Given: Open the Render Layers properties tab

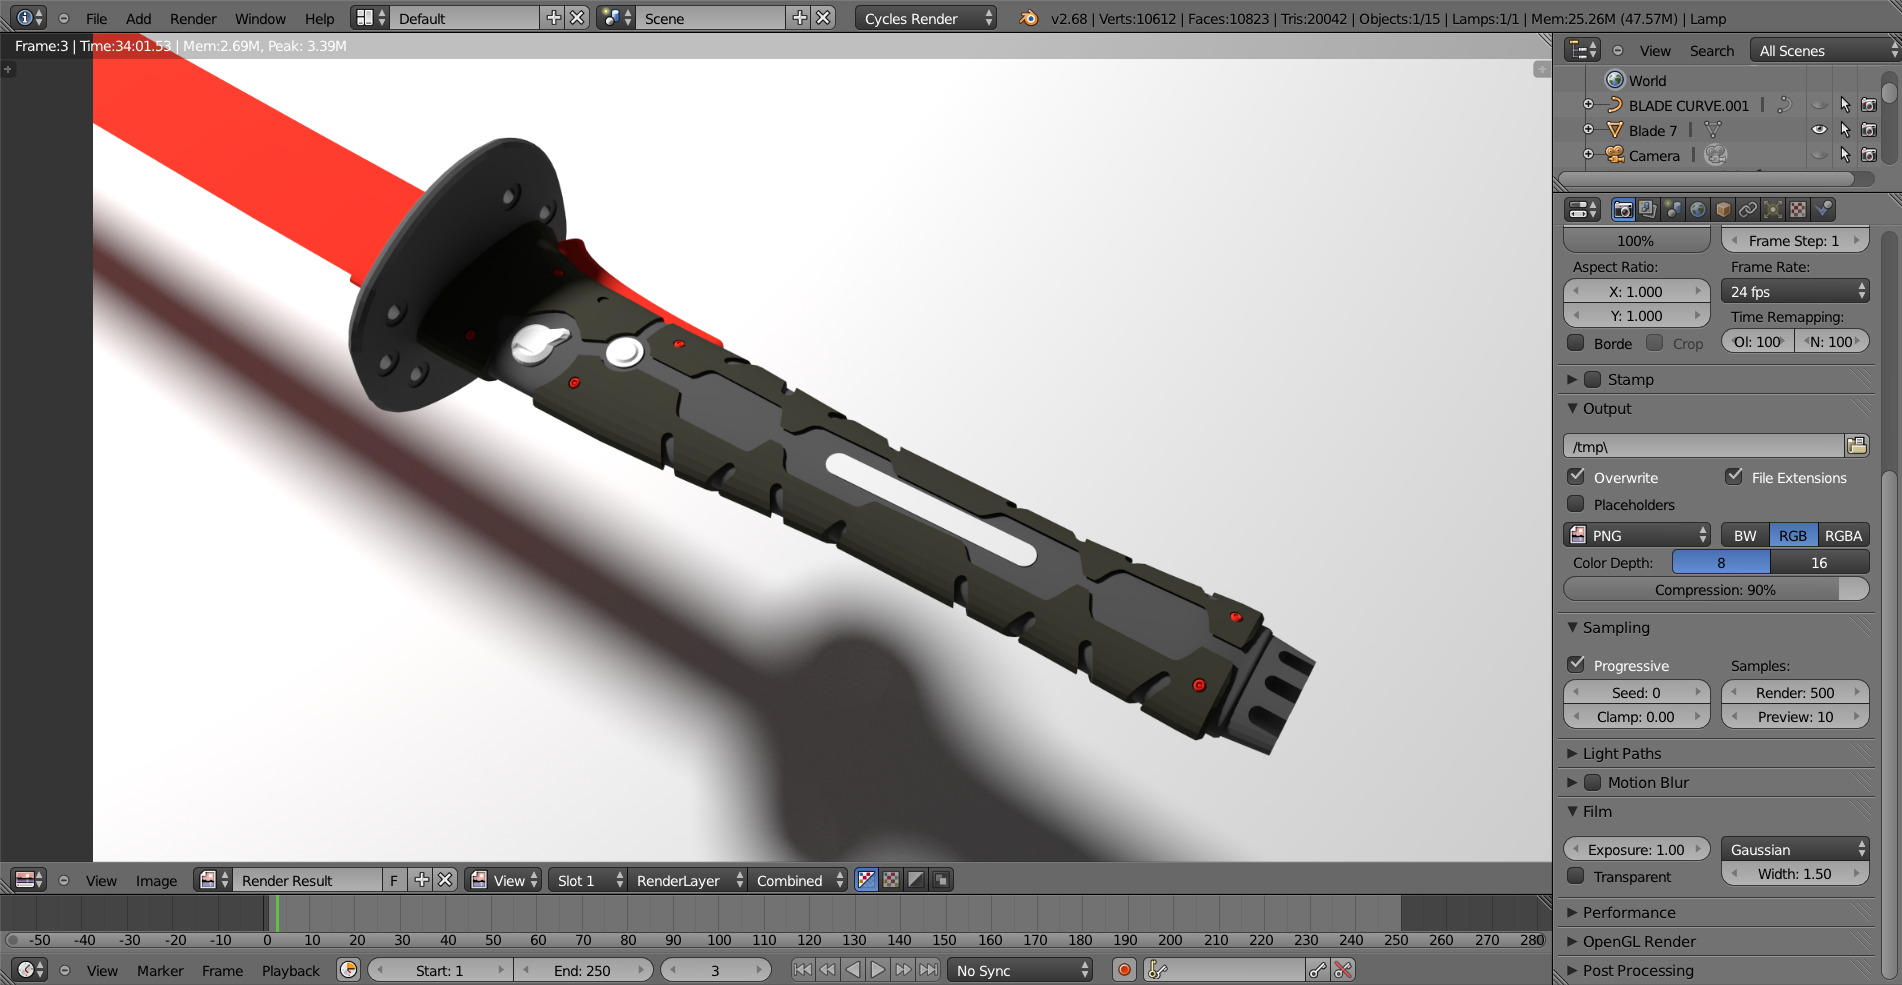Looking at the screenshot, I should 1648,209.
